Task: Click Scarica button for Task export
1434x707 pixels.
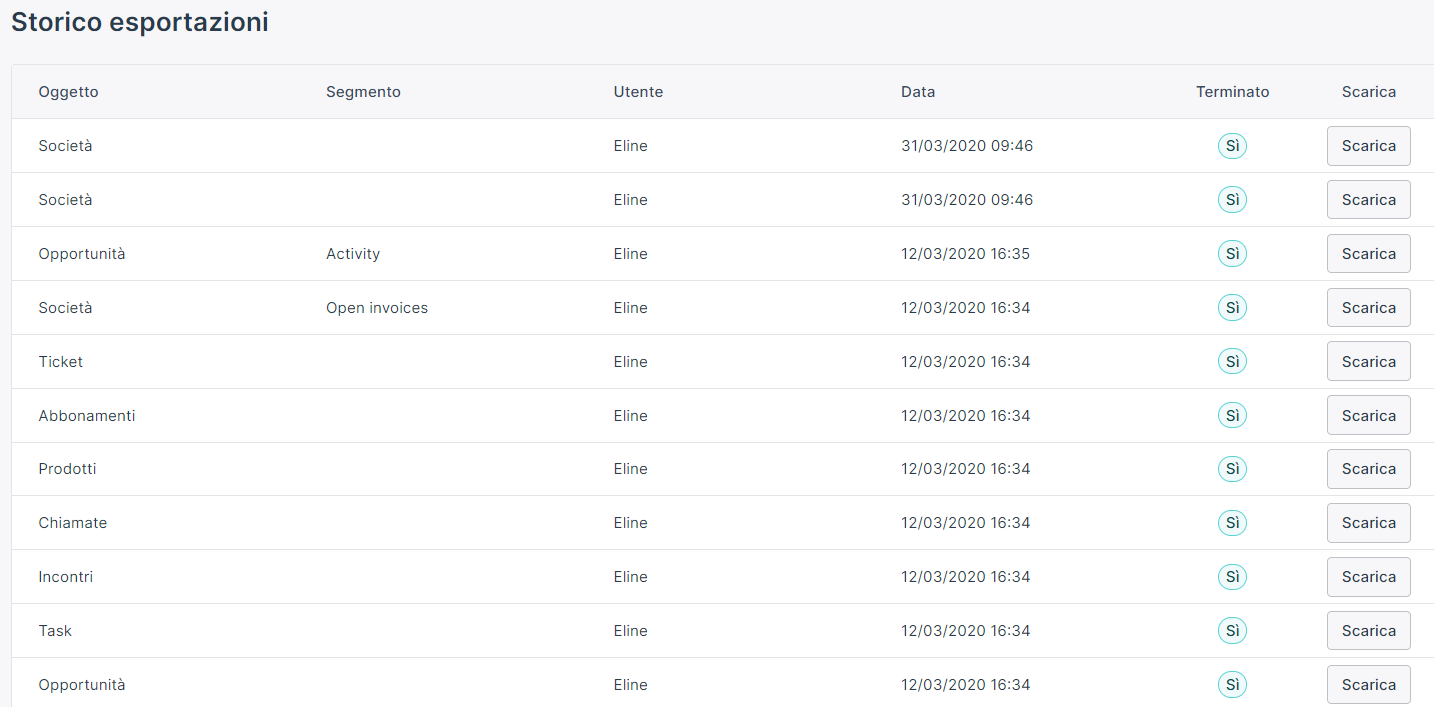Action: coord(1368,630)
